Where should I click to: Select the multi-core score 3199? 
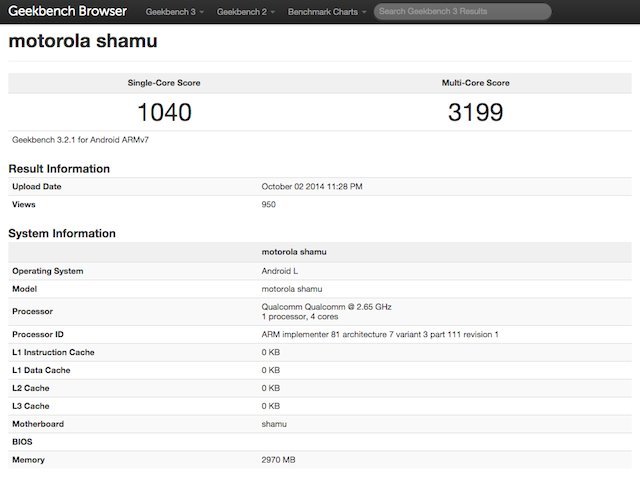coord(475,112)
